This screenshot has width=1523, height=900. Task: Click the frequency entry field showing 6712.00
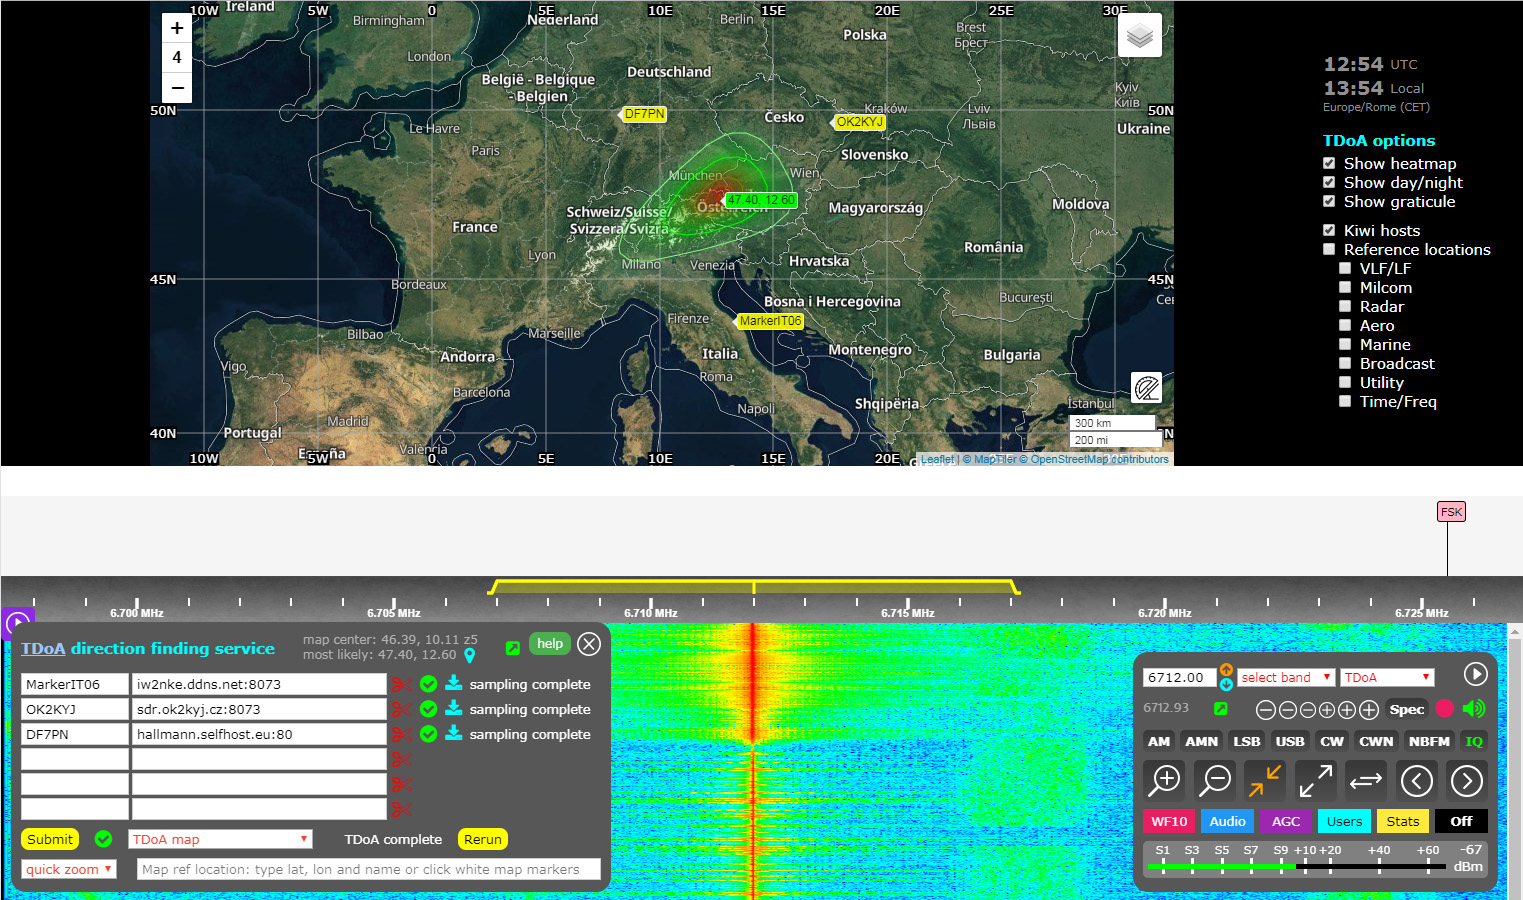(x=1180, y=677)
